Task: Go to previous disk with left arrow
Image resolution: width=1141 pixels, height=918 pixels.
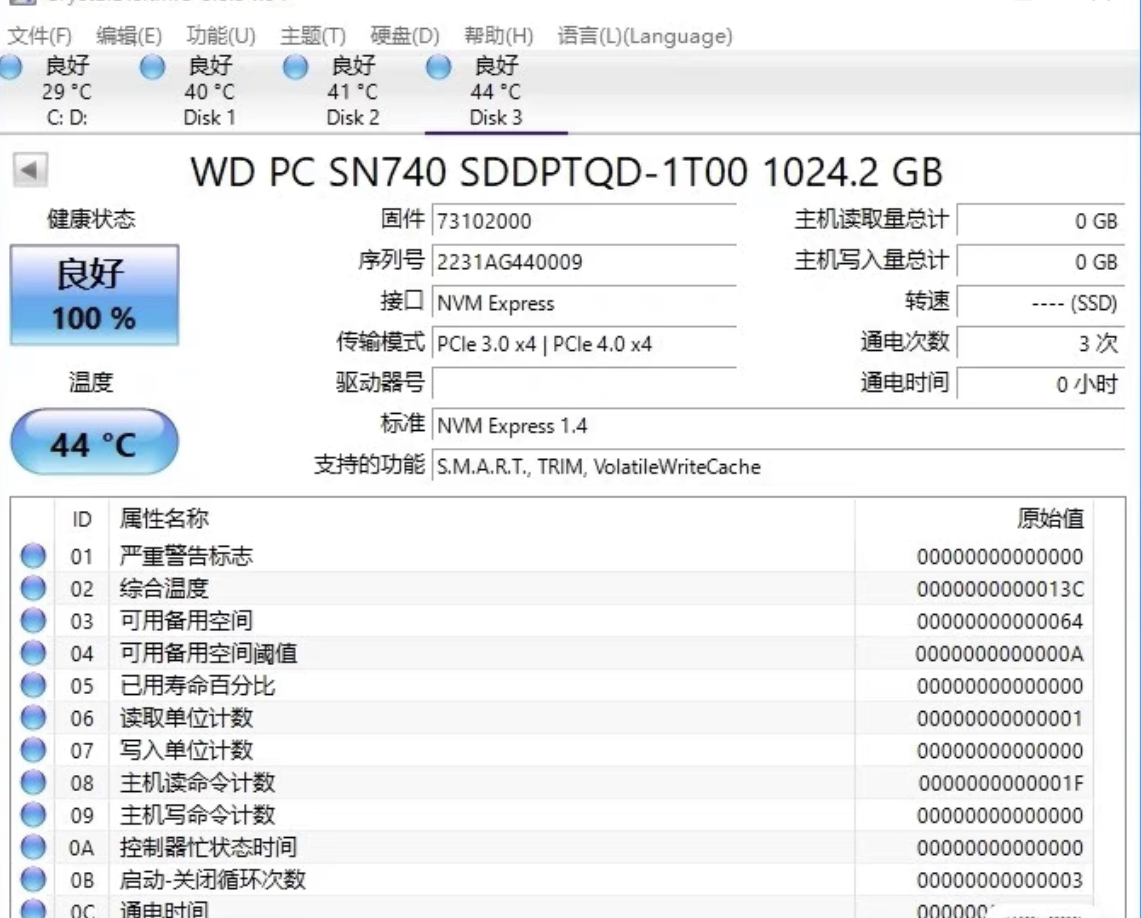Action: pyautogui.click(x=30, y=170)
